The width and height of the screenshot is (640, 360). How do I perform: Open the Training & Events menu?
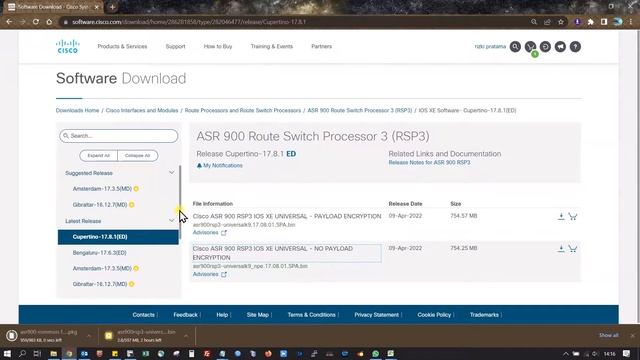pyautogui.click(x=271, y=47)
